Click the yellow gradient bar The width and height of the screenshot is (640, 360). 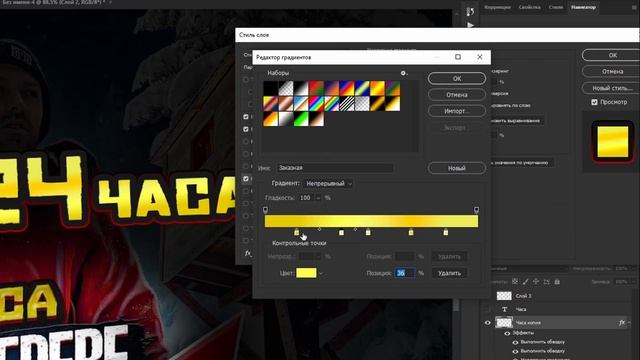pyautogui.click(x=371, y=221)
